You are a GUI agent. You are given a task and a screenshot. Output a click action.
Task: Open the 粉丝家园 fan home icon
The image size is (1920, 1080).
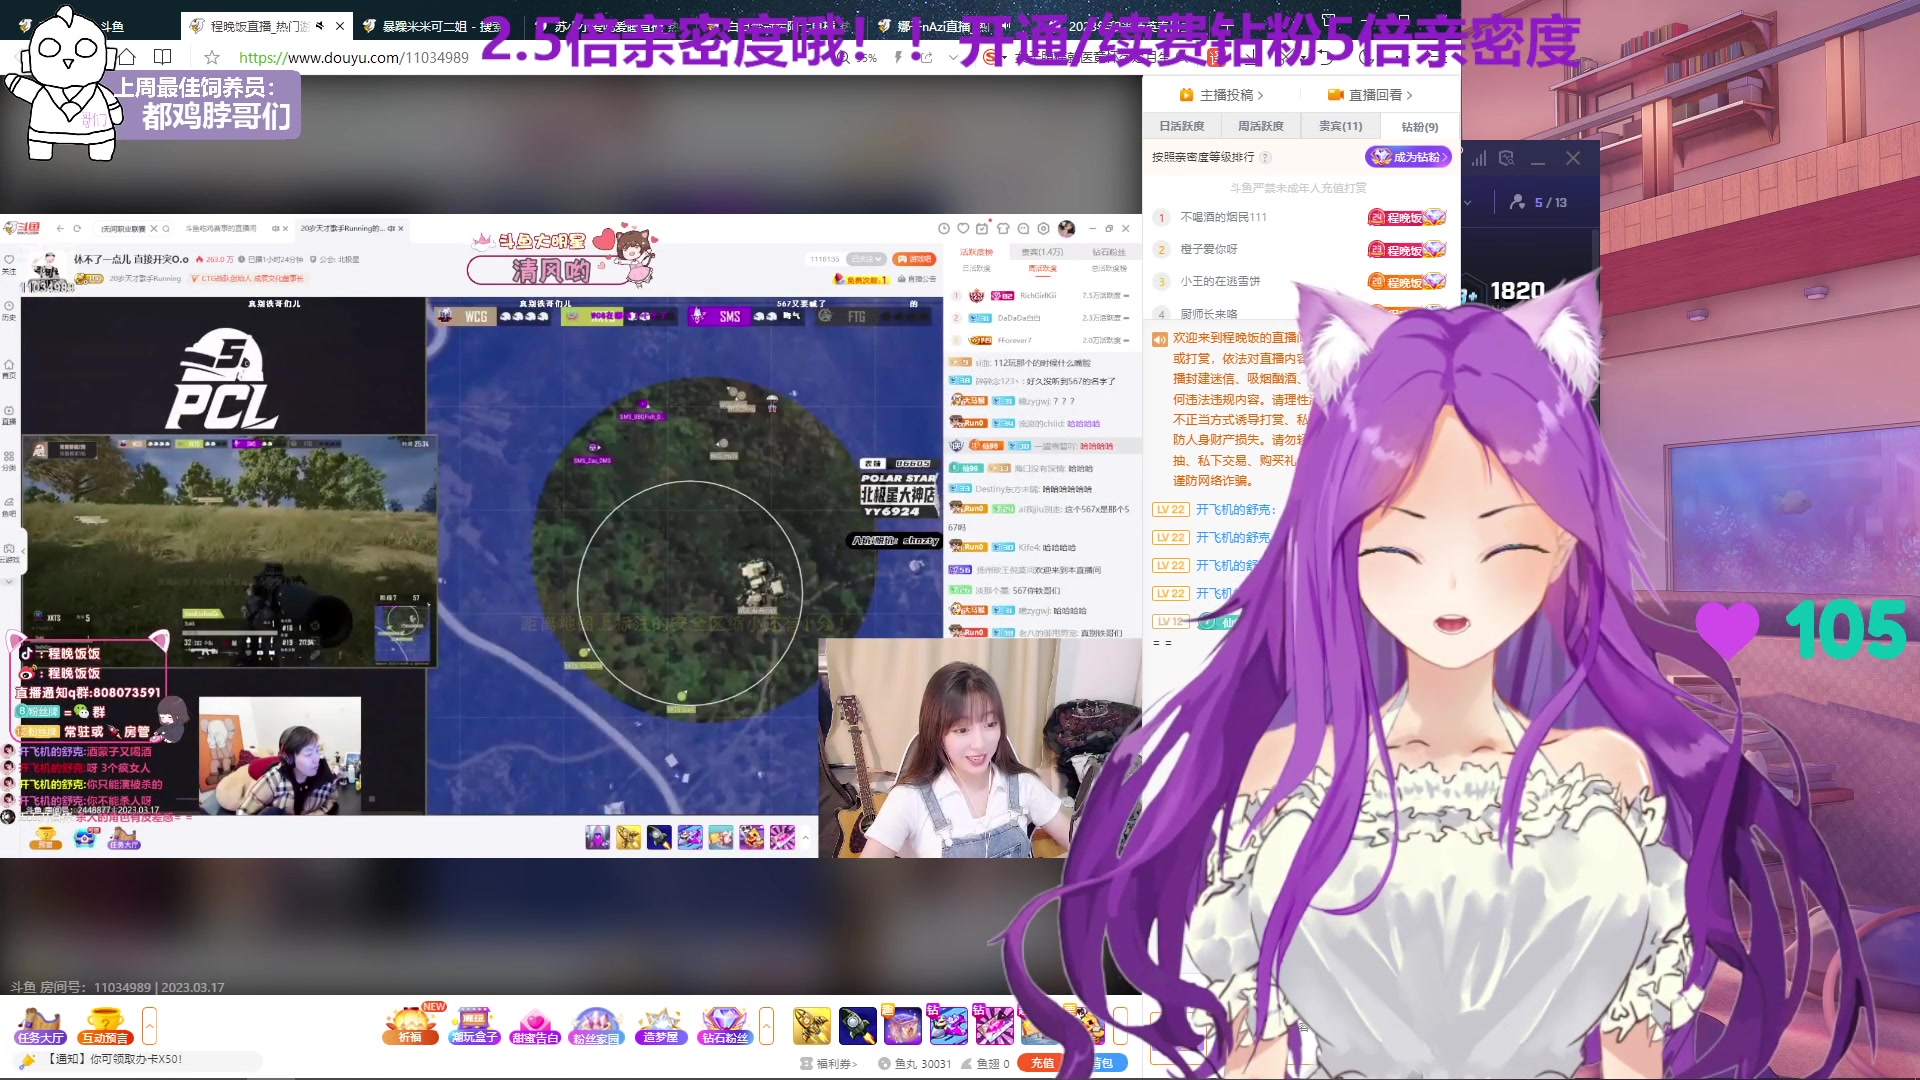pyautogui.click(x=597, y=1025)
